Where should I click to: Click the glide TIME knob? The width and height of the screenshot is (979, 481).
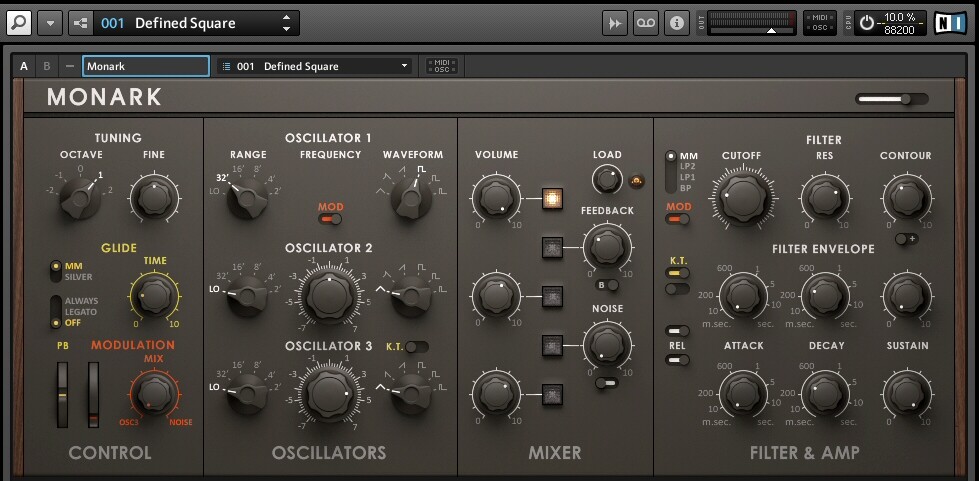[x=154, y=296]
